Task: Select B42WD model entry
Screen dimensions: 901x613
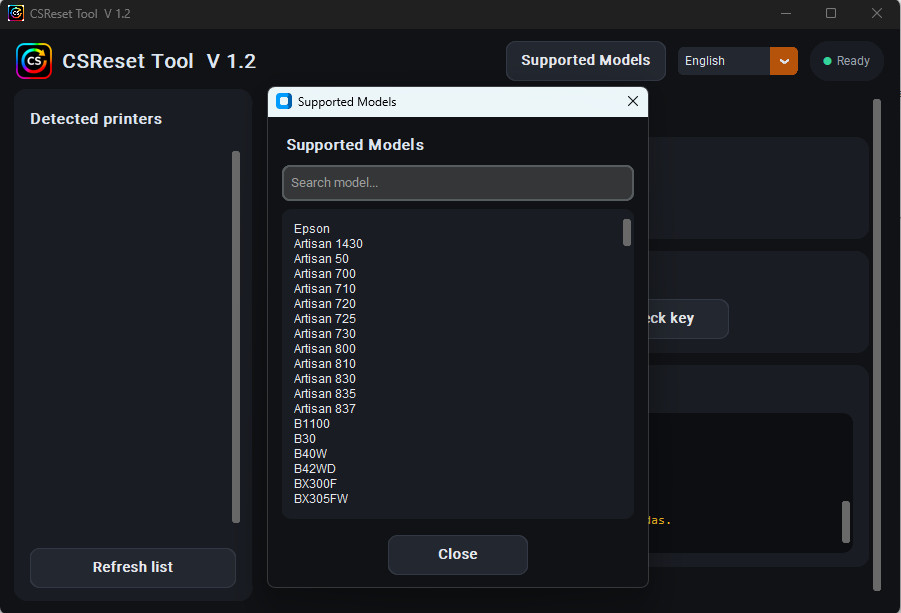Action: click(x=314, y=468)
